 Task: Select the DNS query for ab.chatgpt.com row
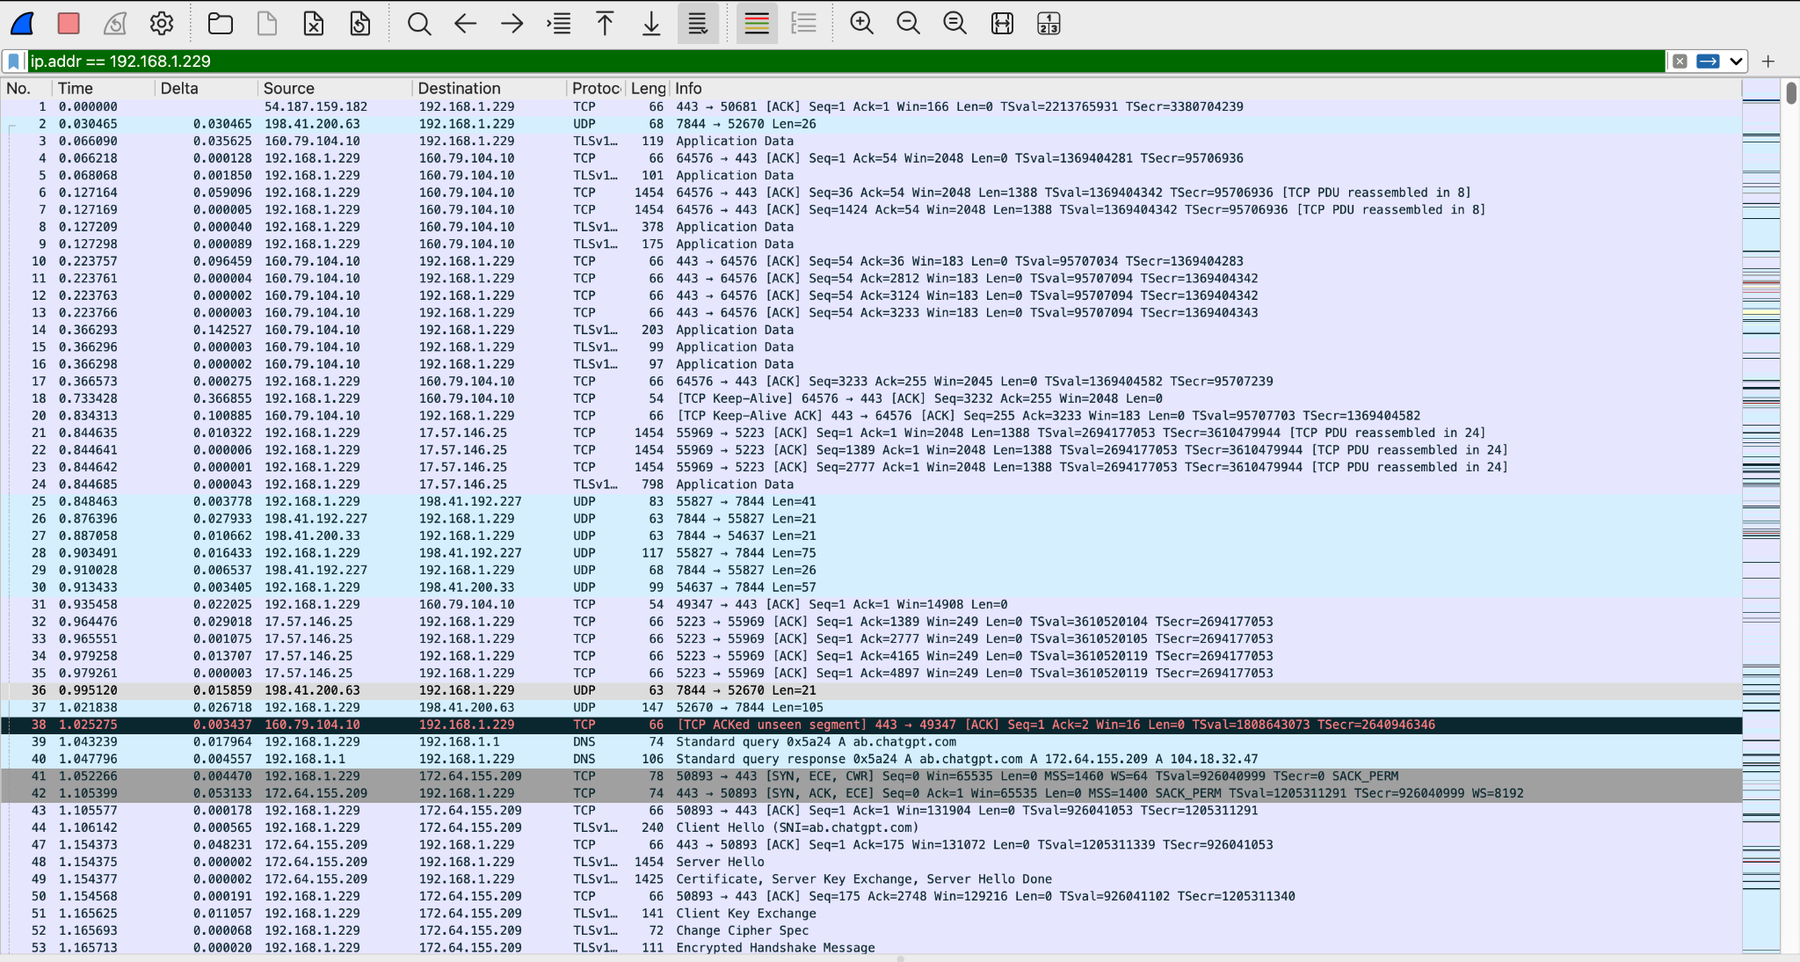click(870, 741)
